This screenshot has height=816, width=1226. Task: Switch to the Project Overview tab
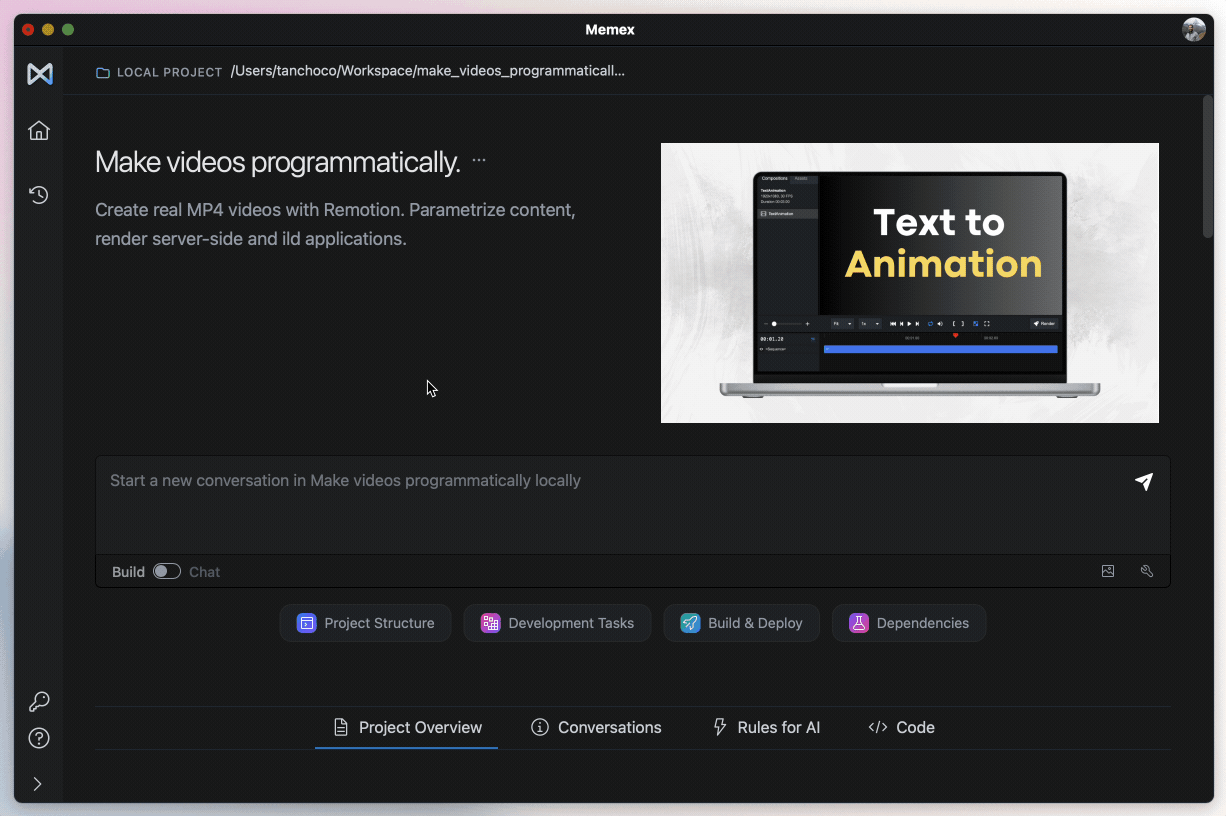coord(407,728)
